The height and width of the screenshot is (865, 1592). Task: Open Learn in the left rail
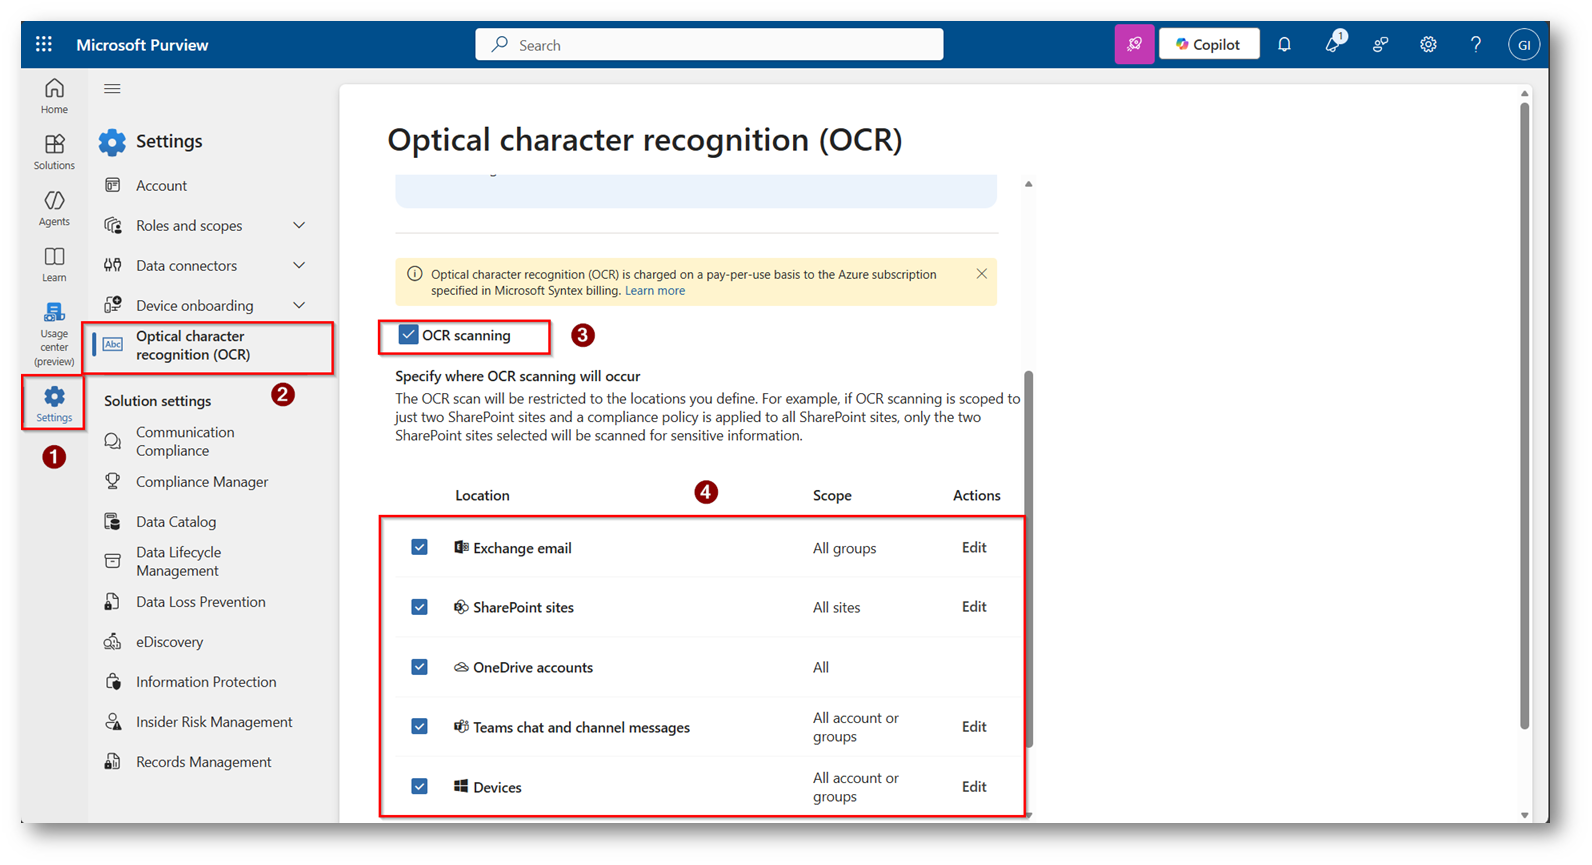click(x=54, y=265)
